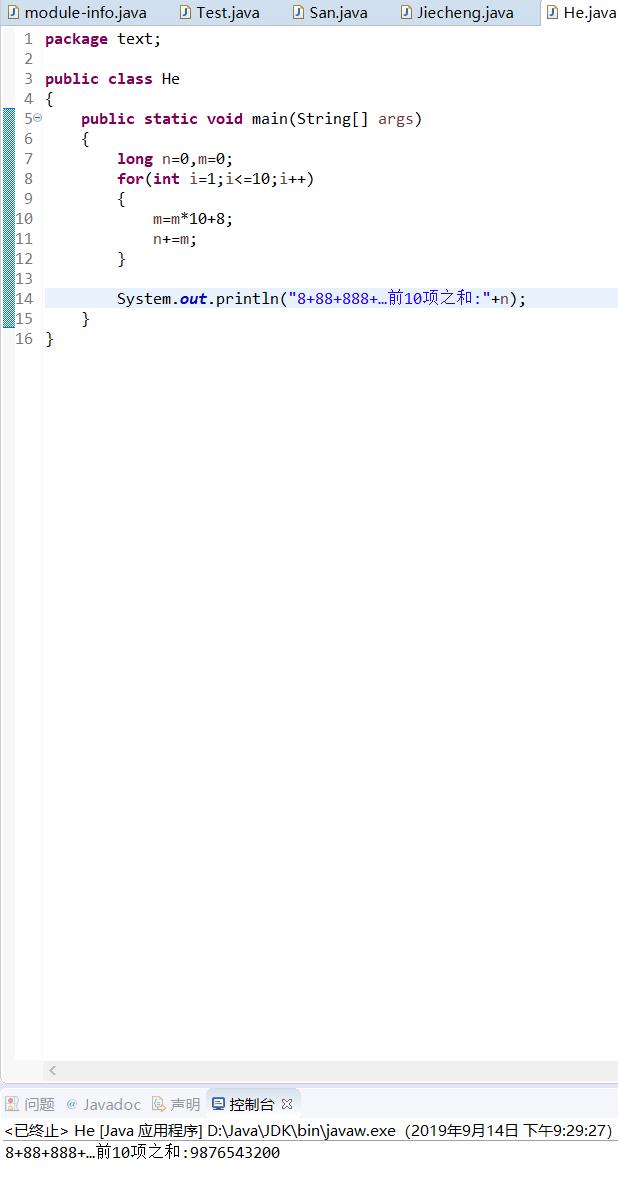Place cursor on 'package text;' line
The height and width of the screenshot is (1195, 618).
[x=103, y=39]
